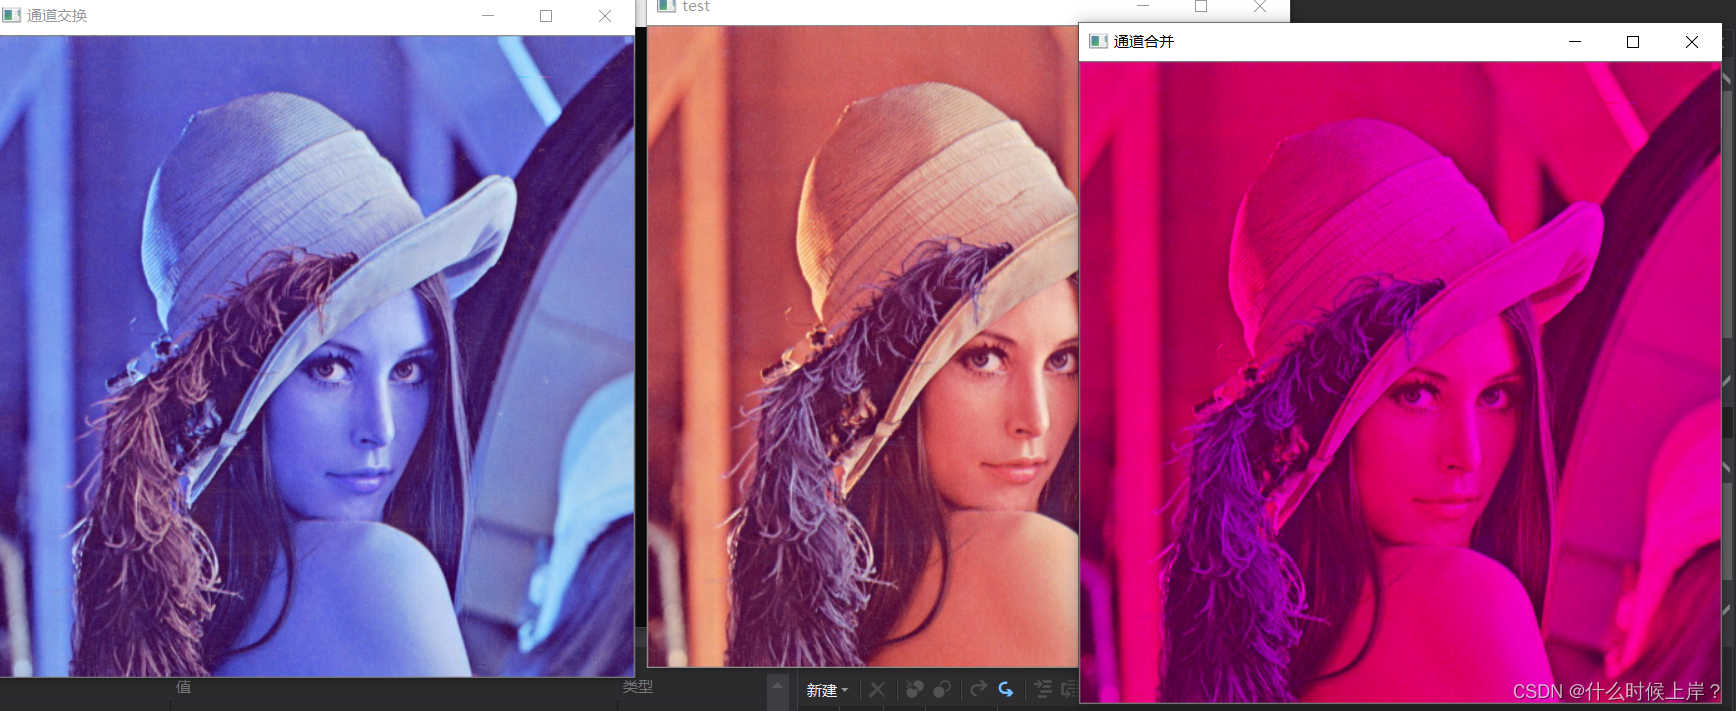Click the indented lines list icon in toolbar
1736x711 pixels.
click(x=1043, y=689)
